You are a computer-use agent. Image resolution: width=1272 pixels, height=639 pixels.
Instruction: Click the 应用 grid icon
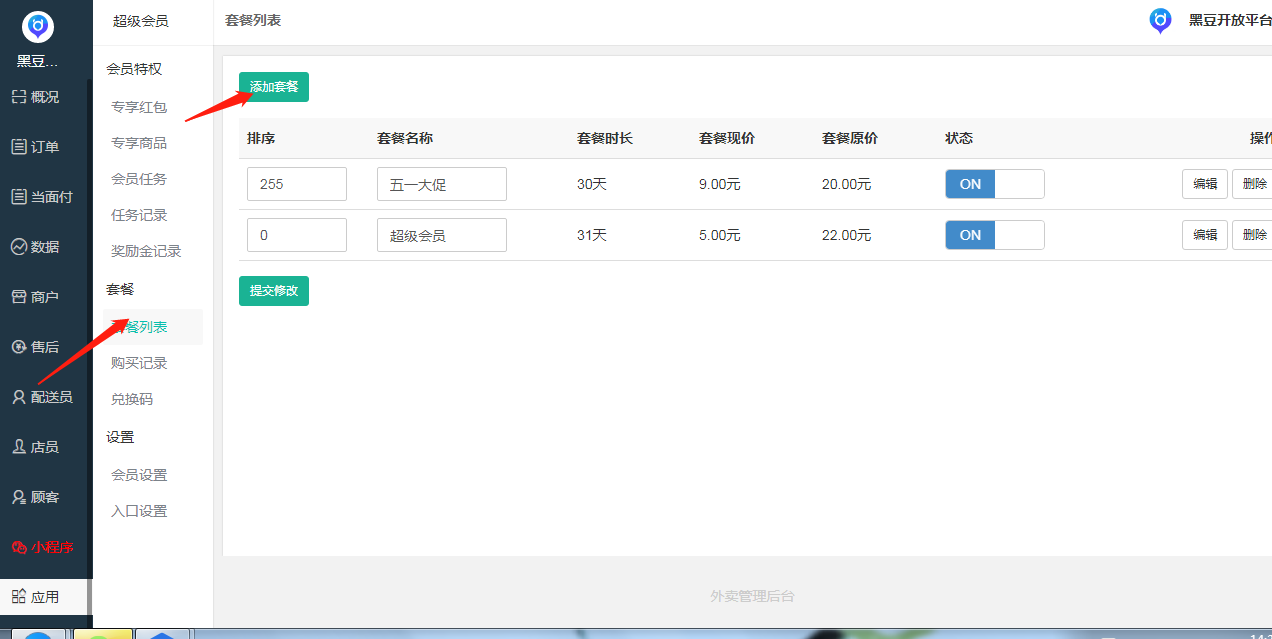click(x=18, y=597)
